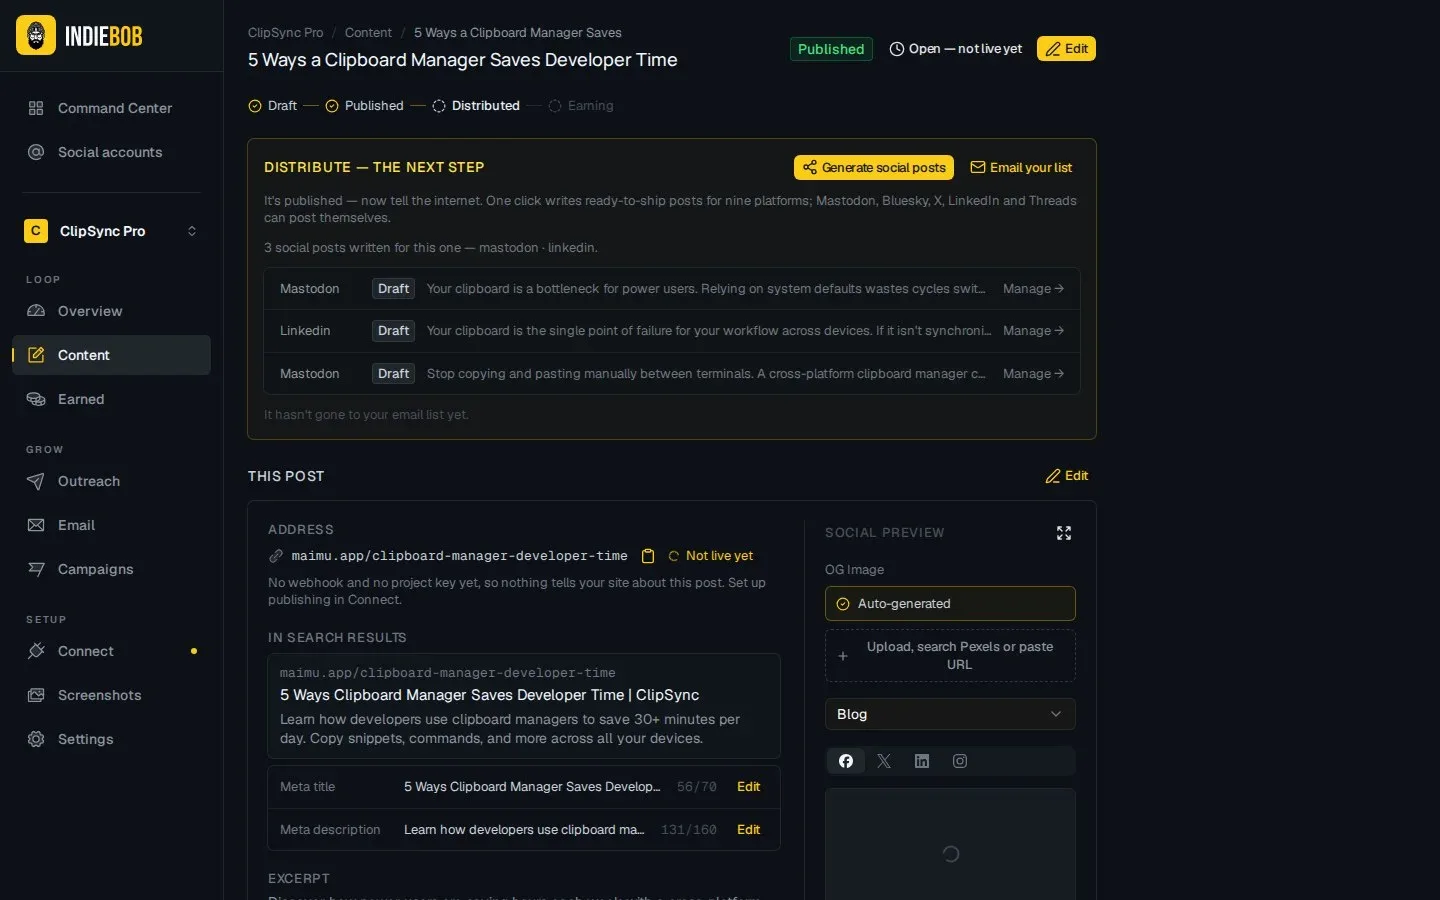1440x900 pixels.
Task: Open Social accounts page
Action: coord(111,152)
